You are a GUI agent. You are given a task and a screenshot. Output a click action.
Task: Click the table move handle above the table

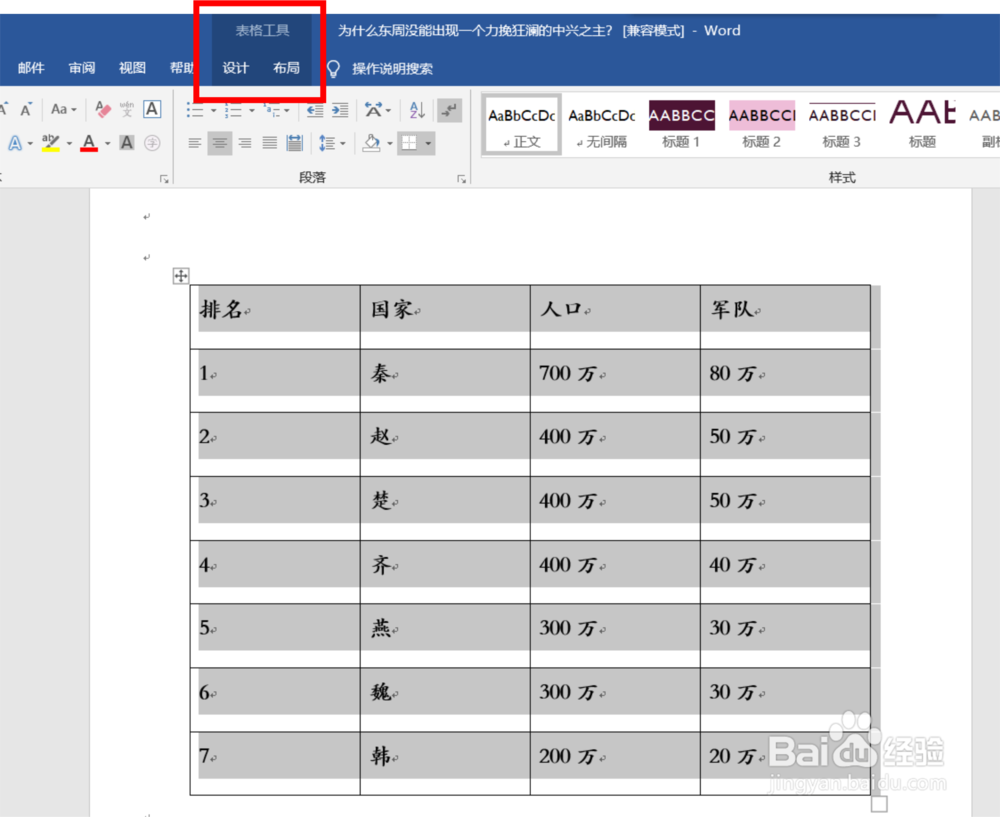tap(180, 275)
